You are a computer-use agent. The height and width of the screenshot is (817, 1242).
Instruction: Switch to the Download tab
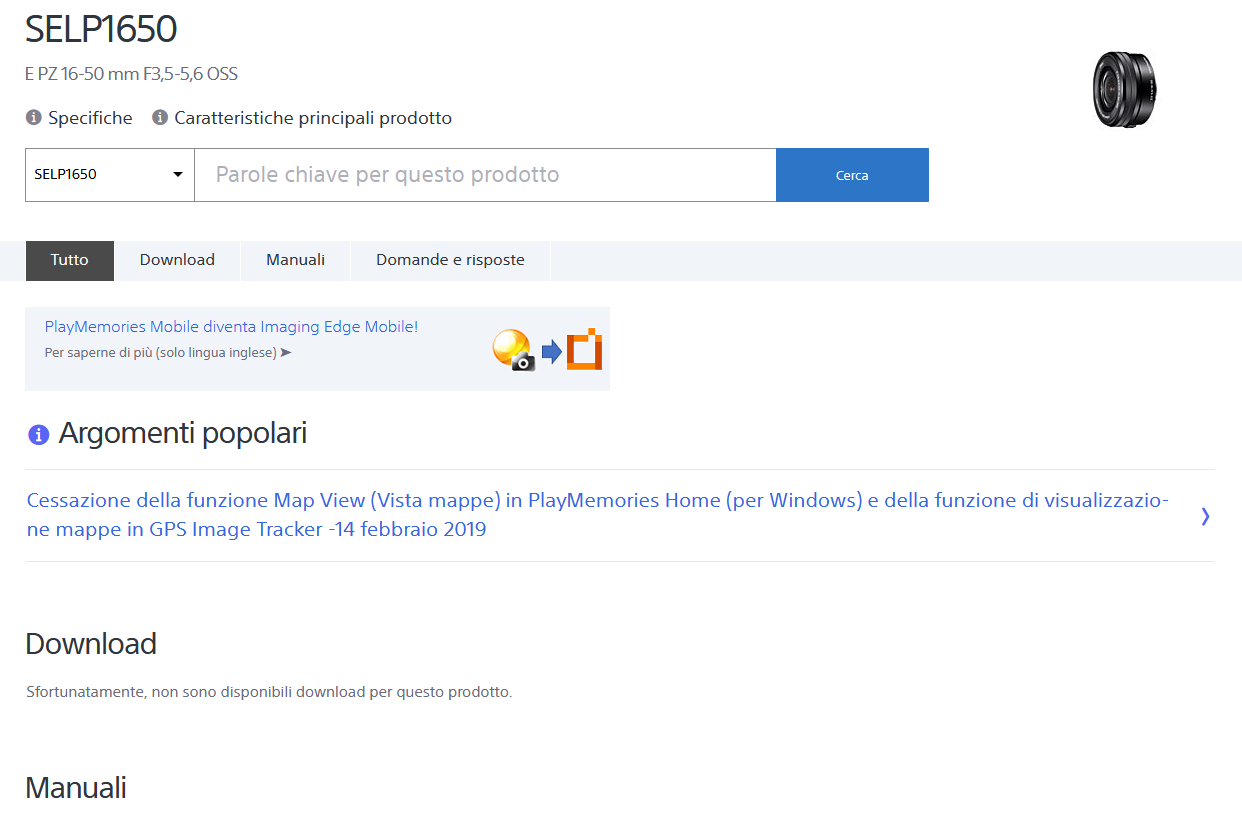click(177, 260)
